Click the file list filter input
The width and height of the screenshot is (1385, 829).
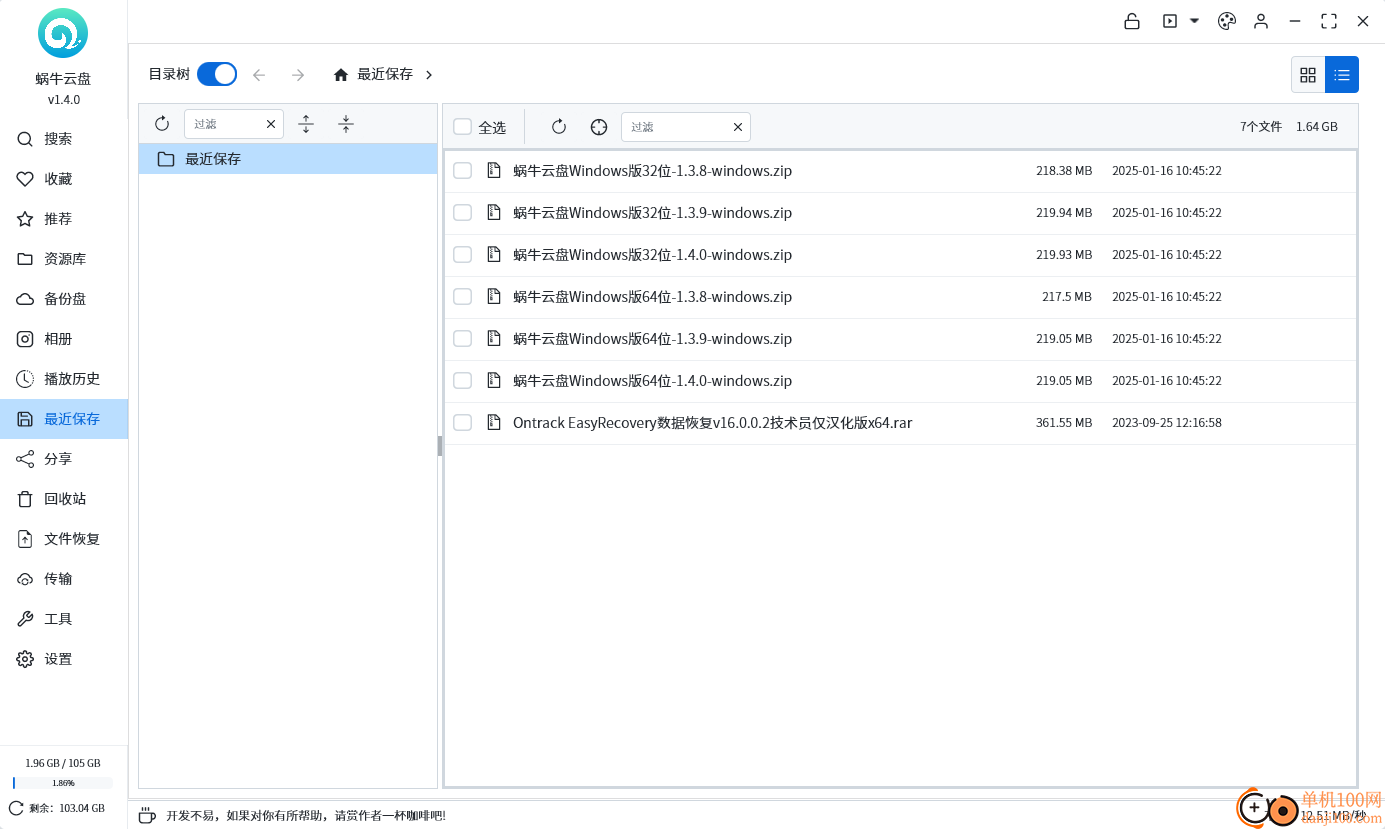tap(676, 127)
